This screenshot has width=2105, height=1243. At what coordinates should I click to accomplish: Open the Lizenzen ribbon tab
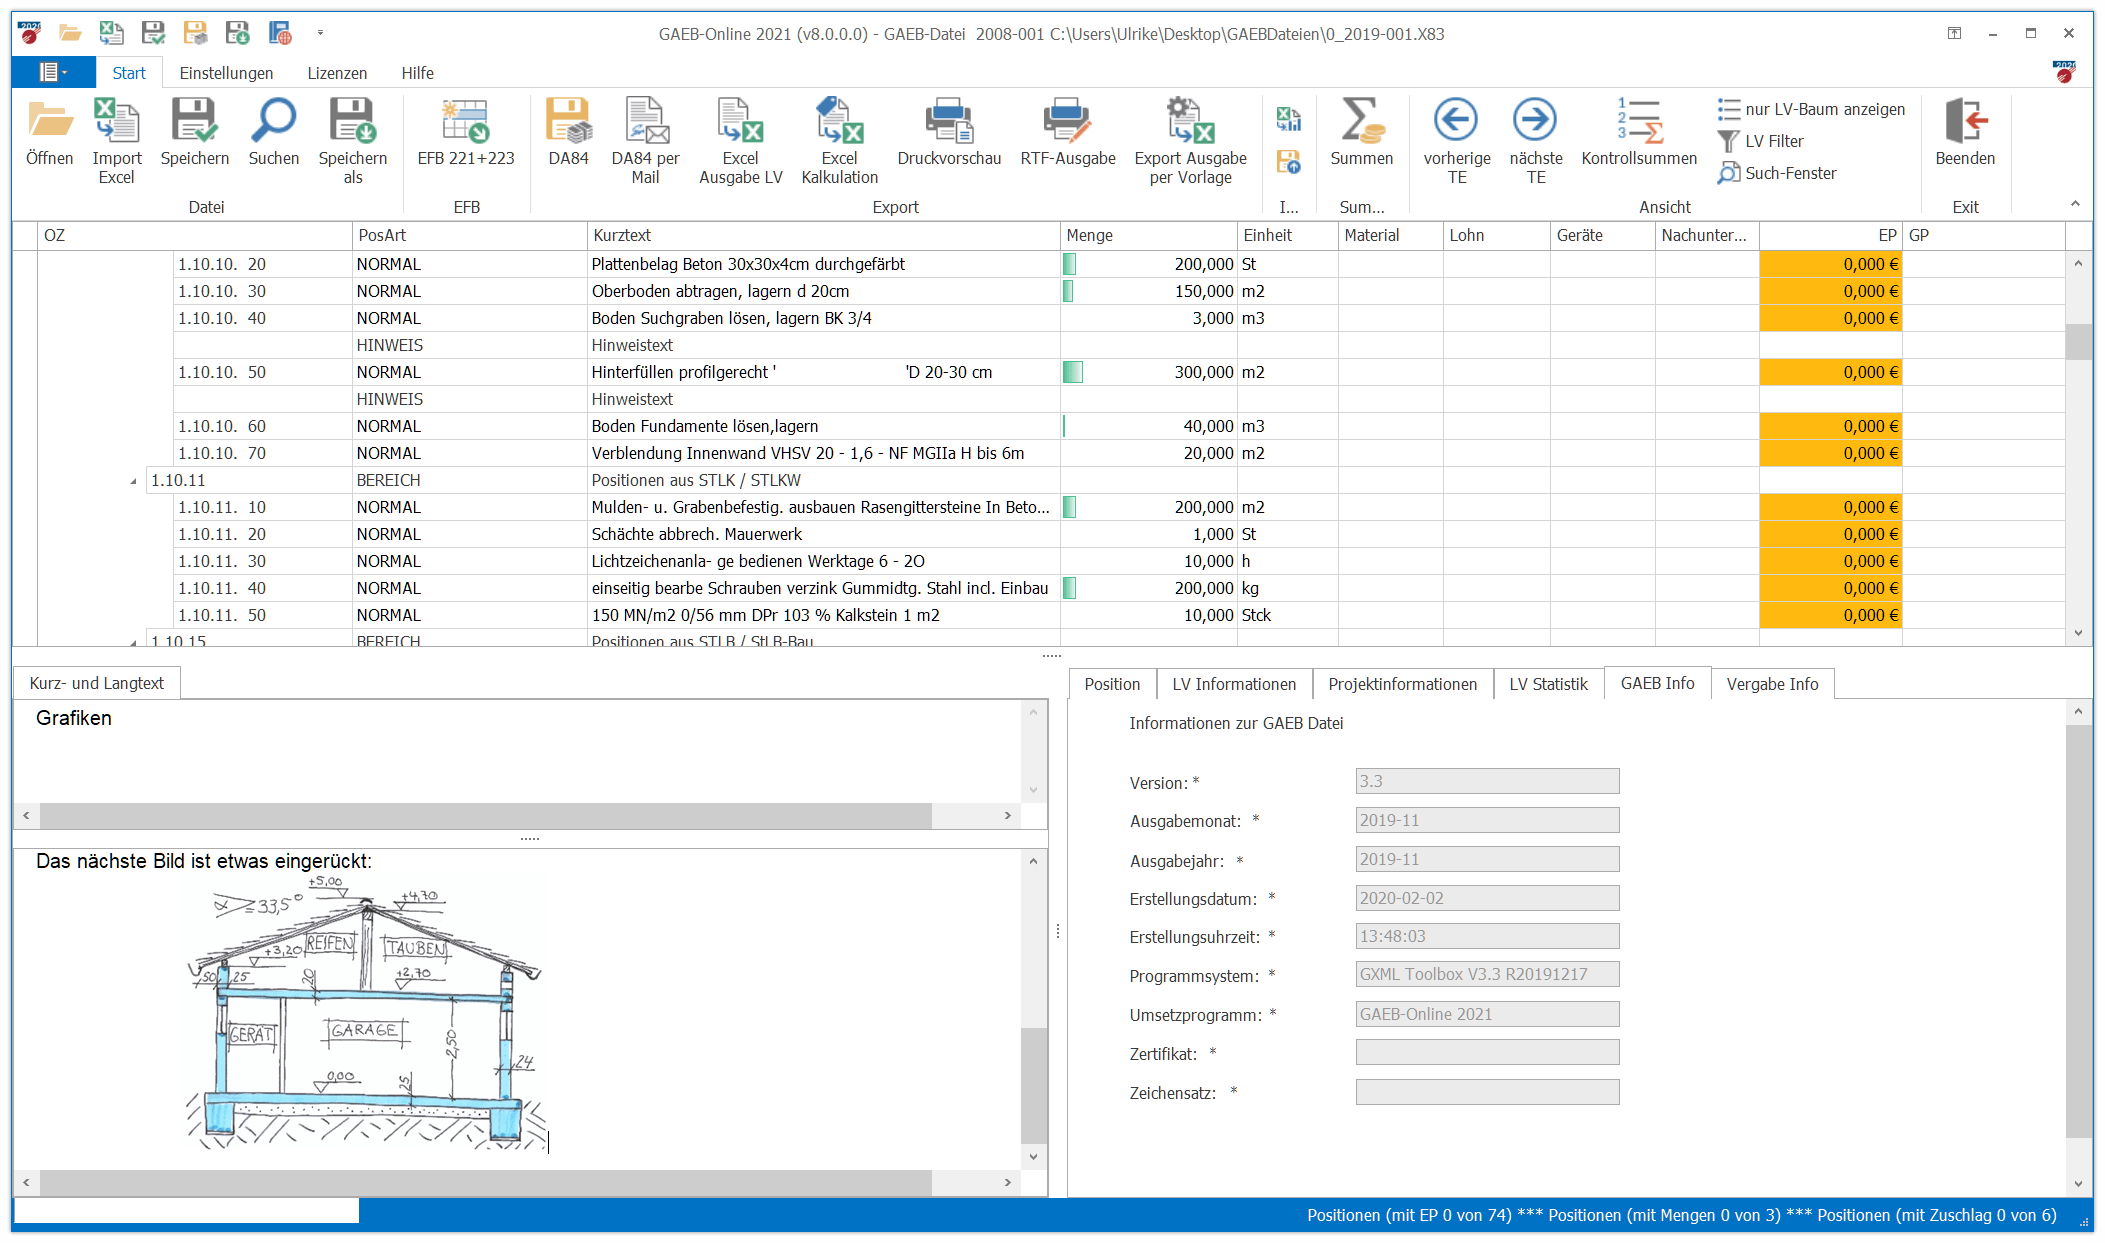point(337,73)
